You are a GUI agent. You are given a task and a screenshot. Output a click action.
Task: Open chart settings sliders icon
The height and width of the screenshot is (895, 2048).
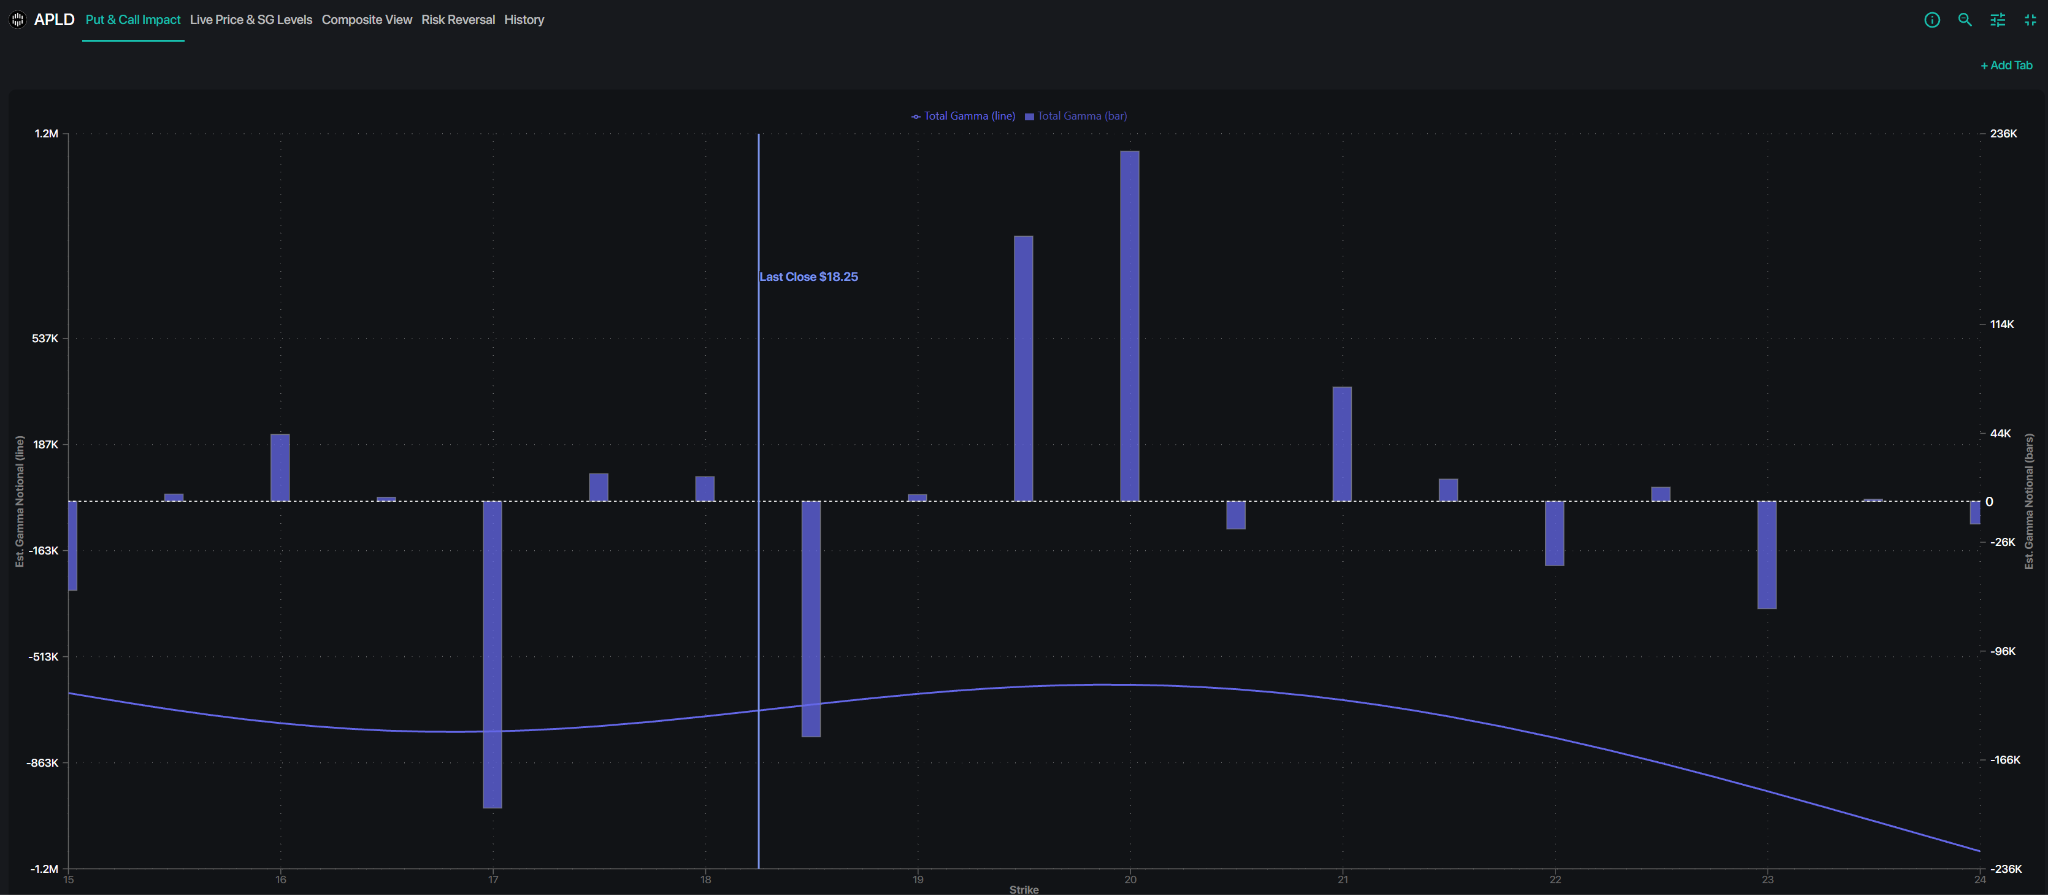[1998, 20]
